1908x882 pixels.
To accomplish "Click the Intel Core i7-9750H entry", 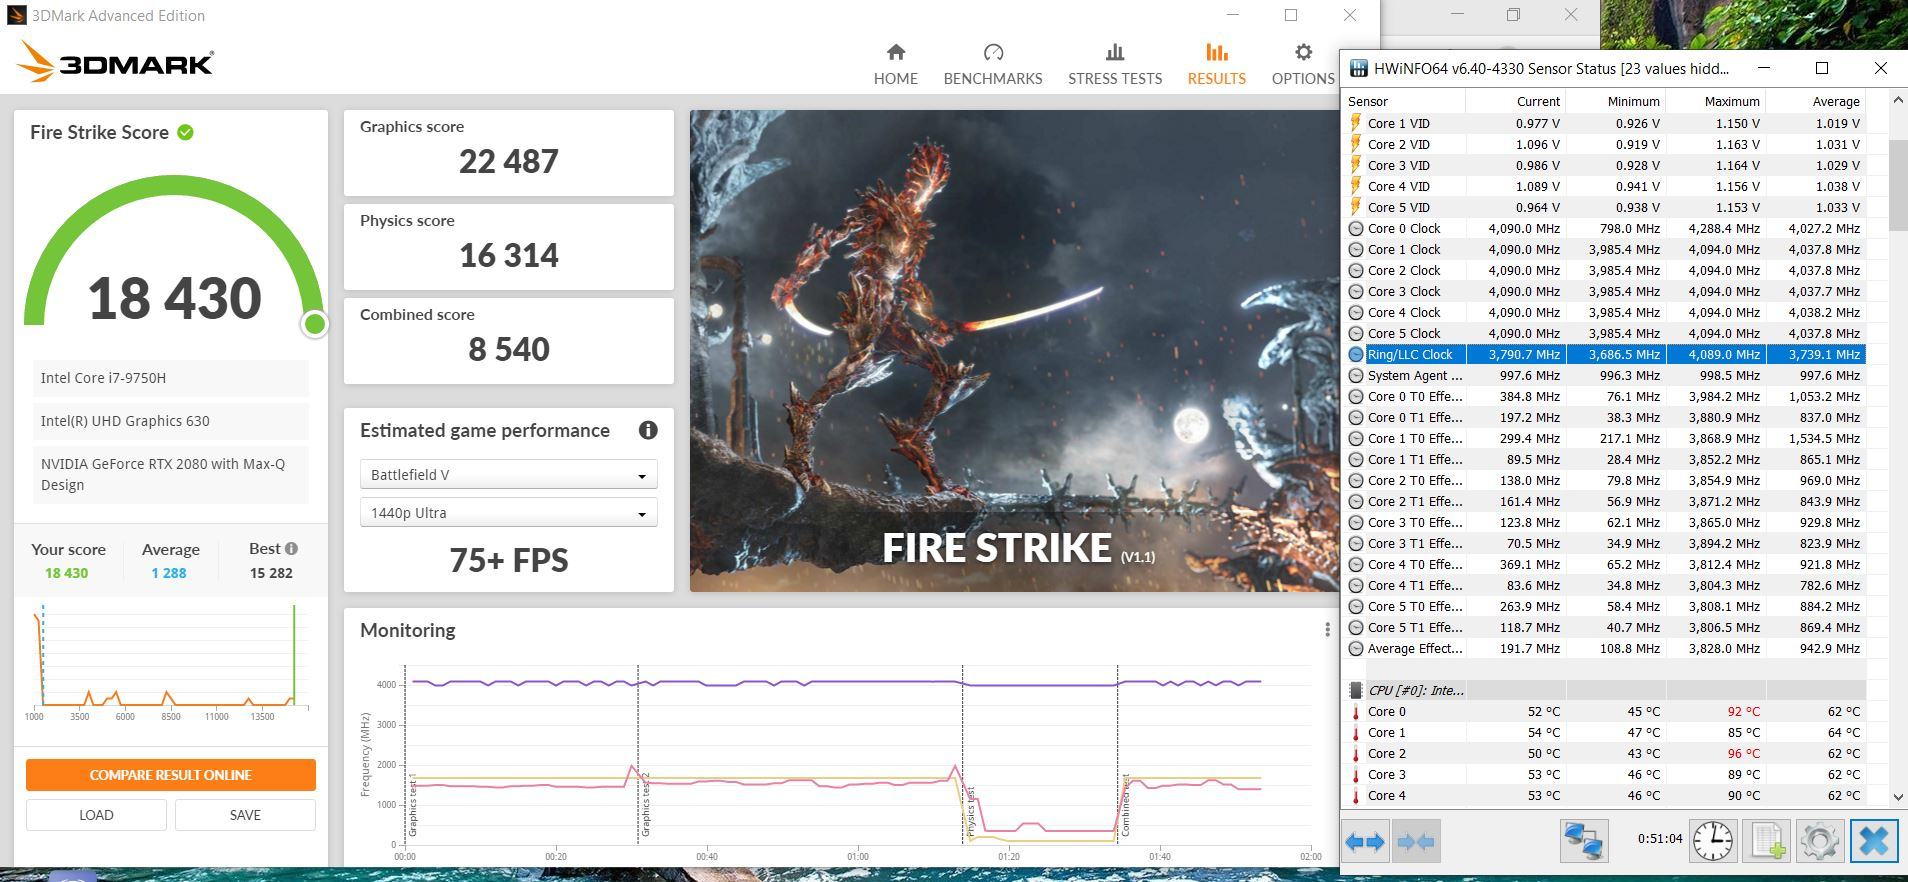I will pos(170,378).
